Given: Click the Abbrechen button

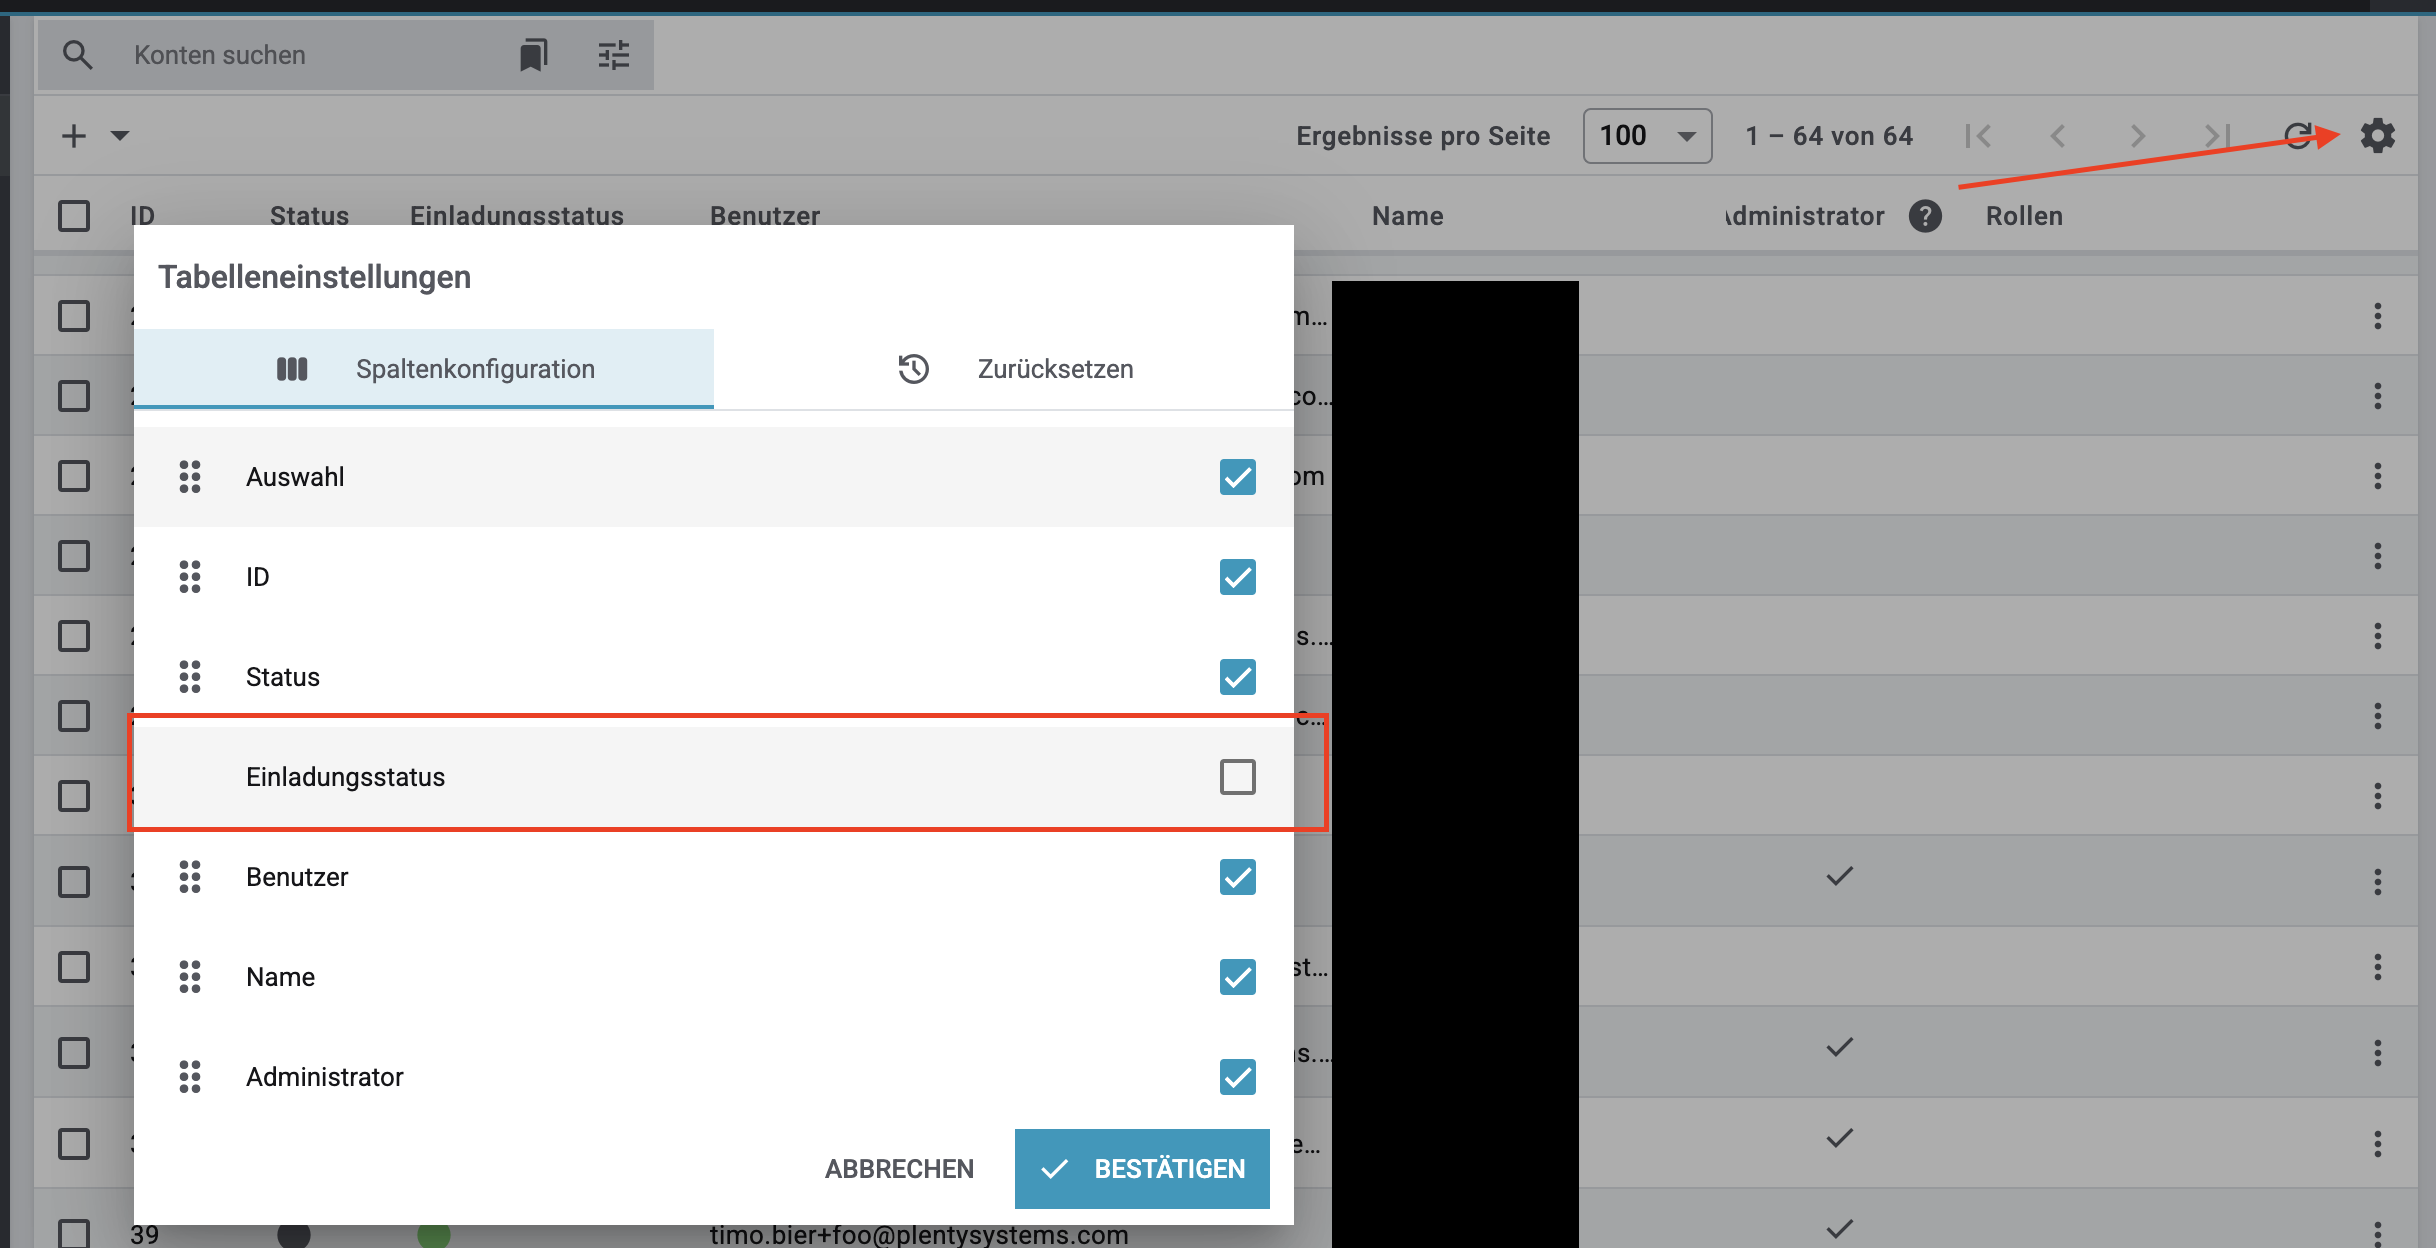Looking at the screenshot, I should (x=898, y=1169).
